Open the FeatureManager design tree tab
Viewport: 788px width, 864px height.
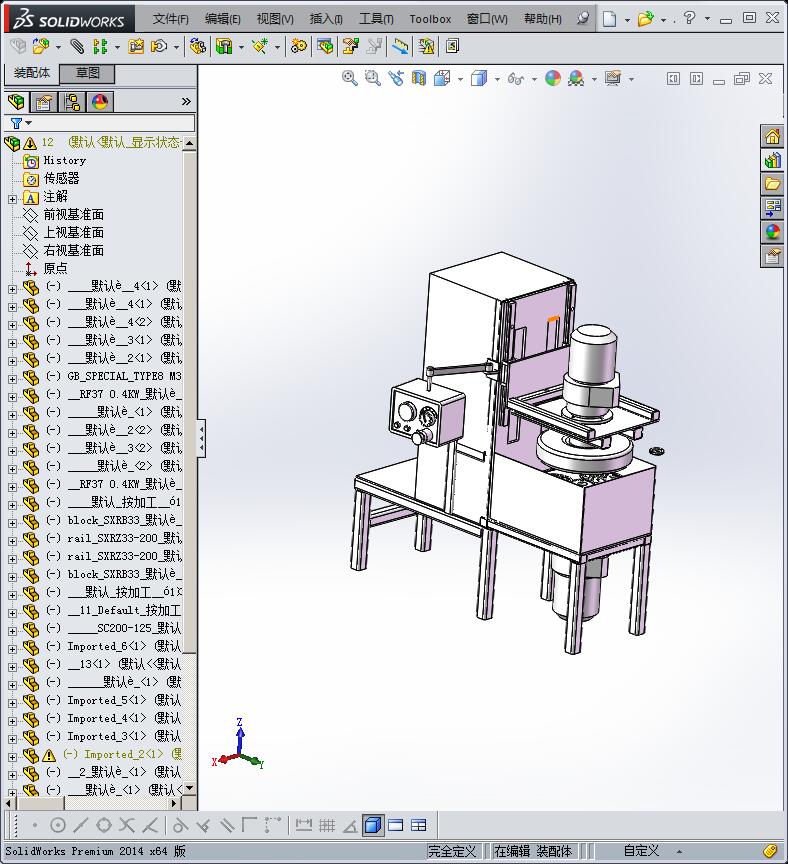(x=16, y=102)
